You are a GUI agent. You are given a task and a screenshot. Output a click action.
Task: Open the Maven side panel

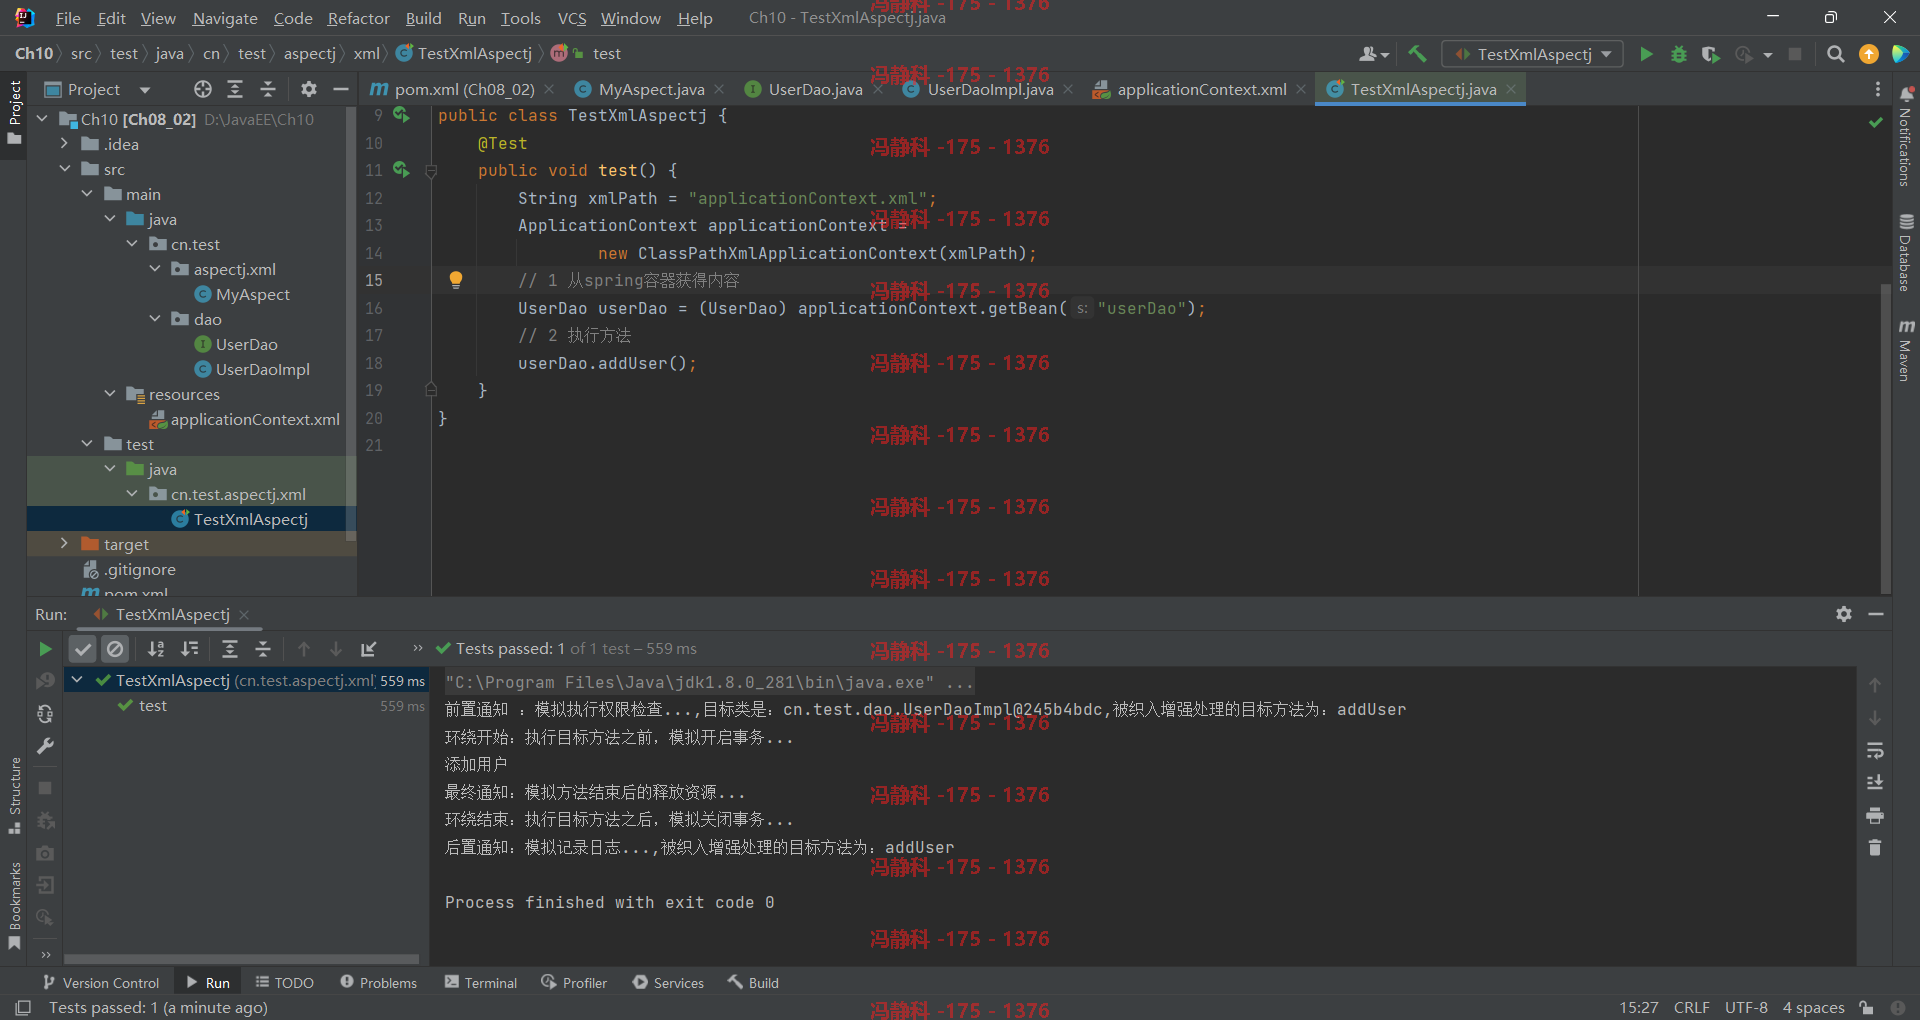tap(1906, 350)
